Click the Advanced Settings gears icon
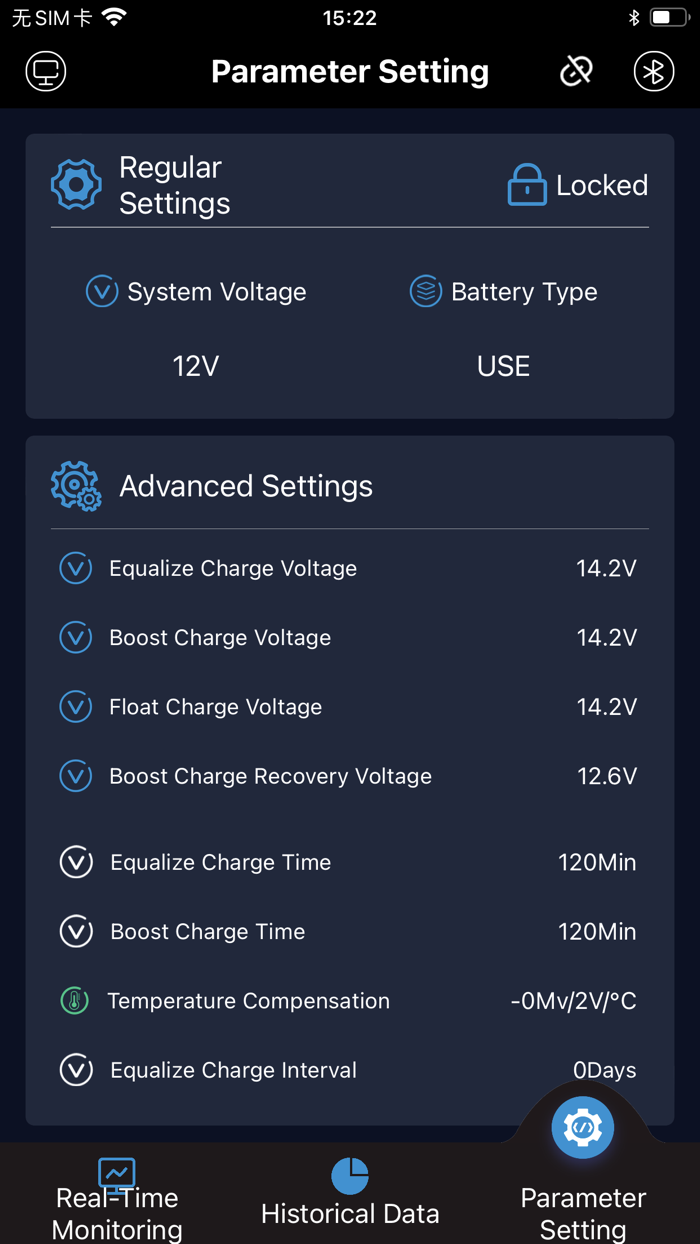The image size is (700, 1244). 76,486
